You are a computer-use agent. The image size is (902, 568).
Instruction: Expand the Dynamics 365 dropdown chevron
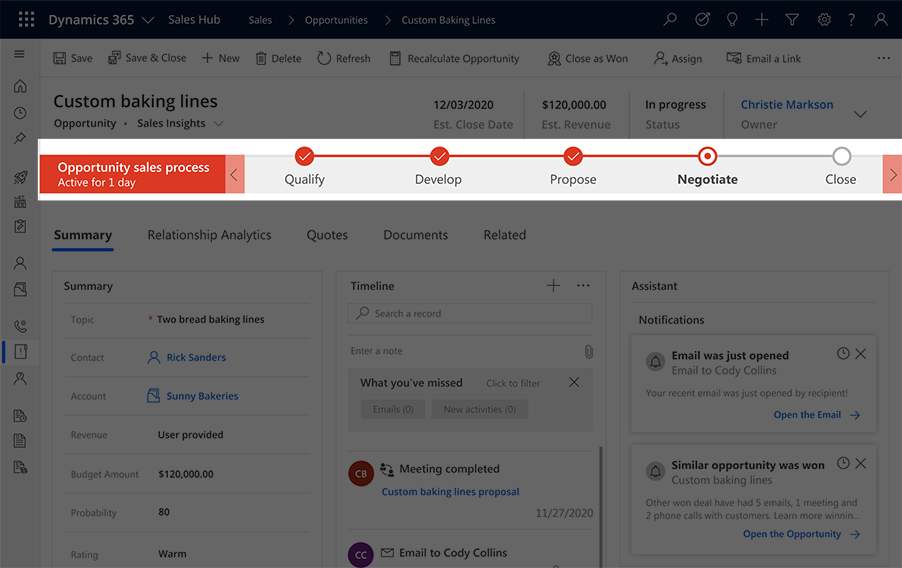148,20
